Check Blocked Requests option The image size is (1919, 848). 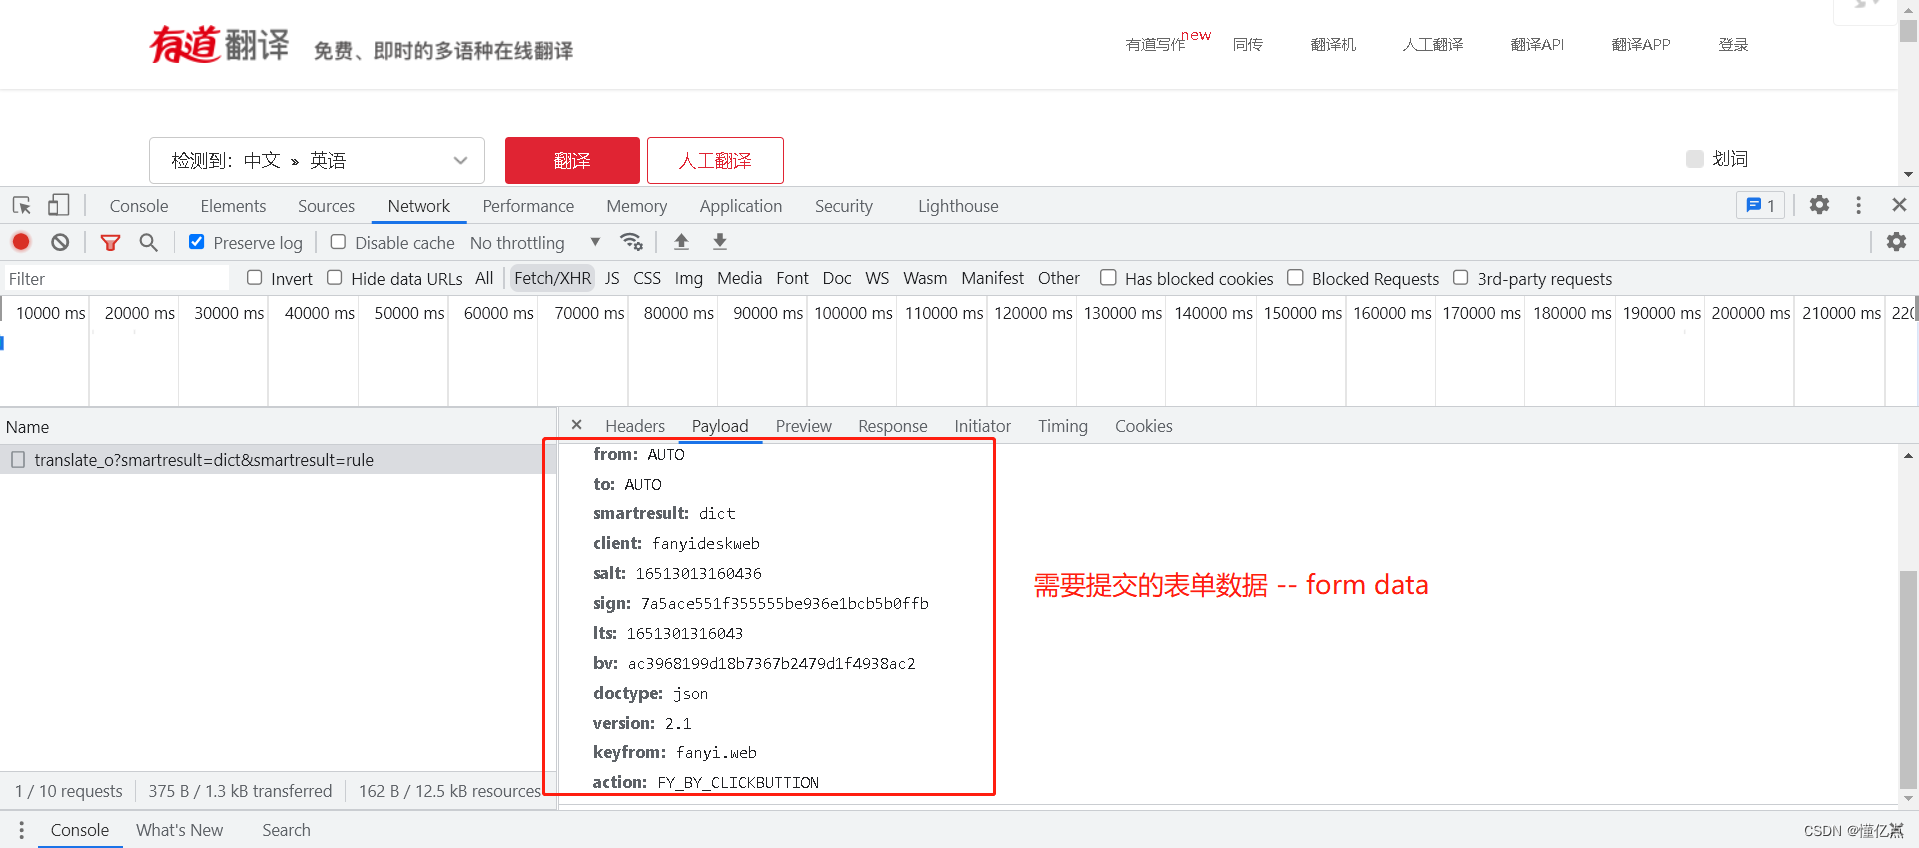click(1295, 278)
